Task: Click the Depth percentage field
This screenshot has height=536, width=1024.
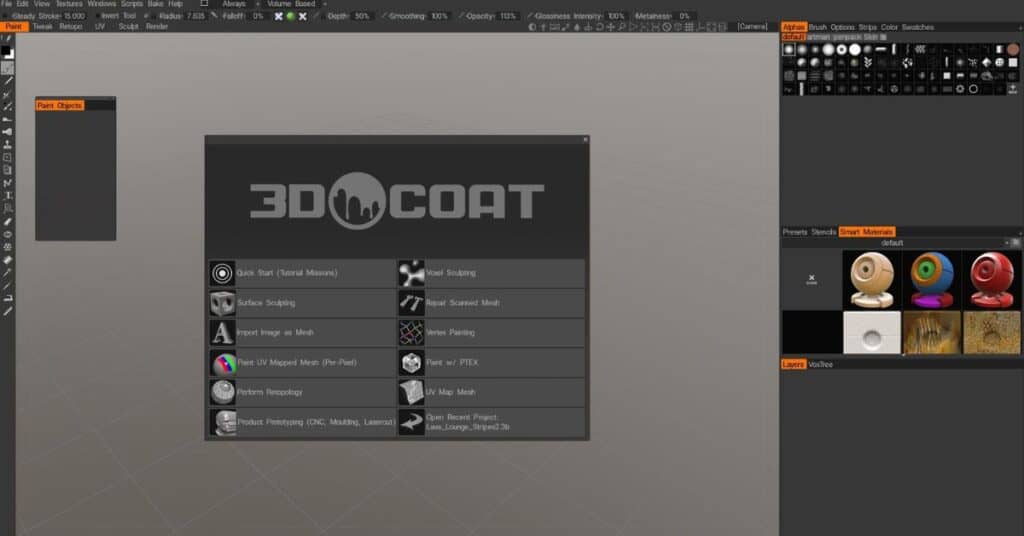Action: click(x=362, y=16)
